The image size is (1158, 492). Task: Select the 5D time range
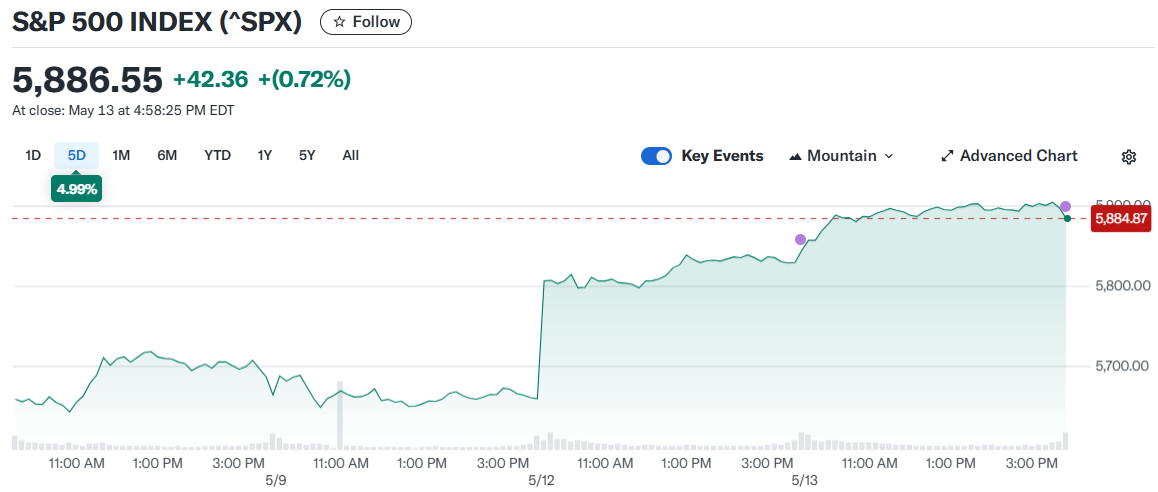[x=77, y=155]
